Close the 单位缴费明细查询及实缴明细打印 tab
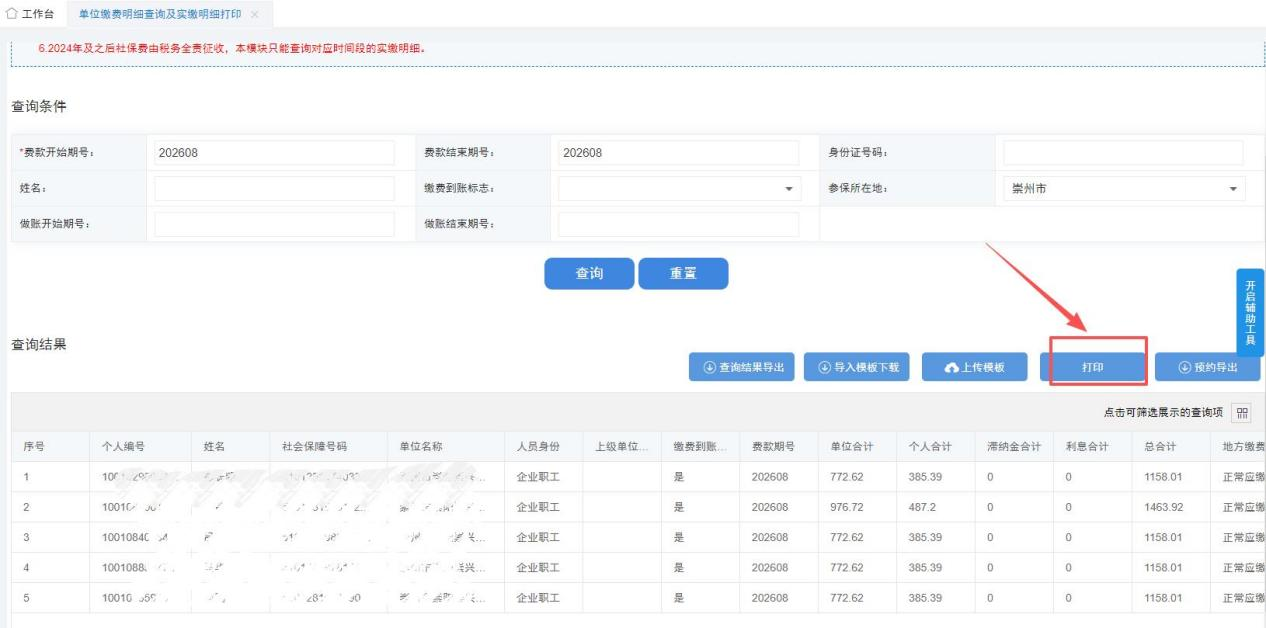This screenshot has height=628, width=1266. click(x=255, y=14)
